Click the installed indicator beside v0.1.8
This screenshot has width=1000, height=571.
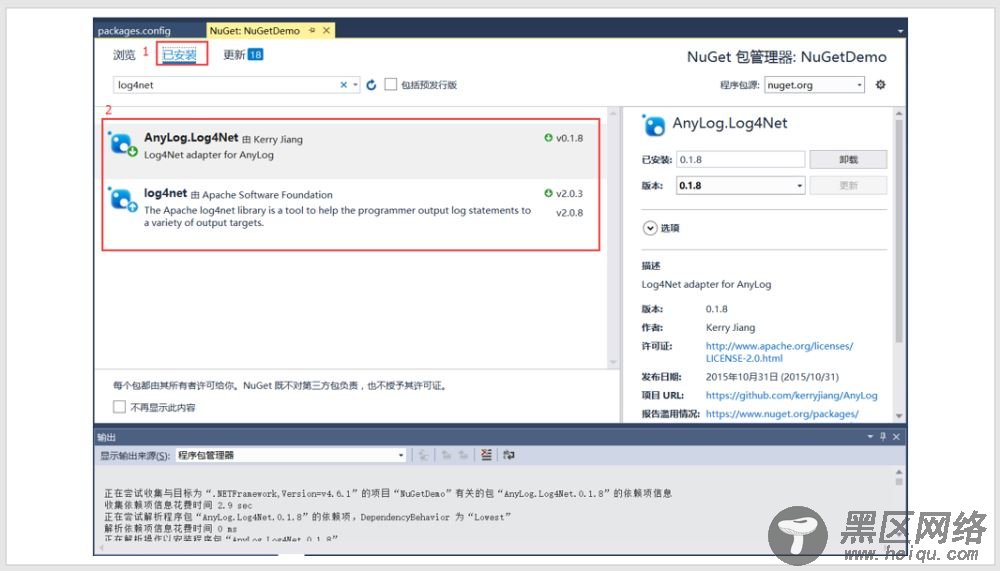(x=548, y=138)
